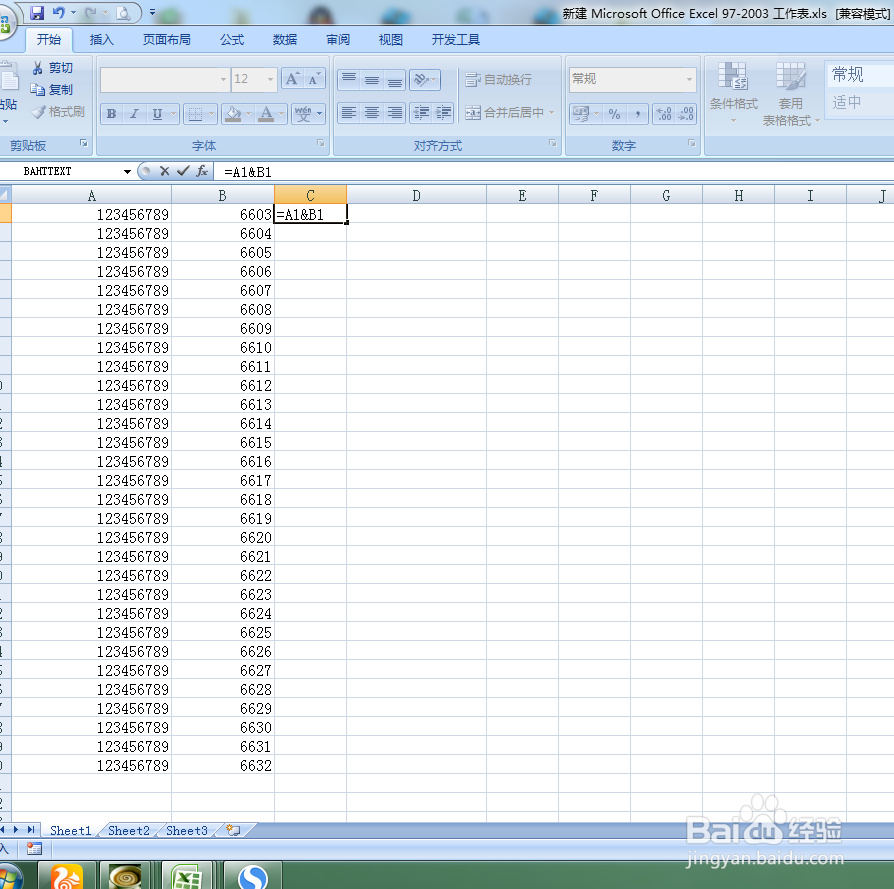Click the Redo arrow icon
Image resolution: width=894 pixels, height=889 pixels.
(x=91, y=12)
